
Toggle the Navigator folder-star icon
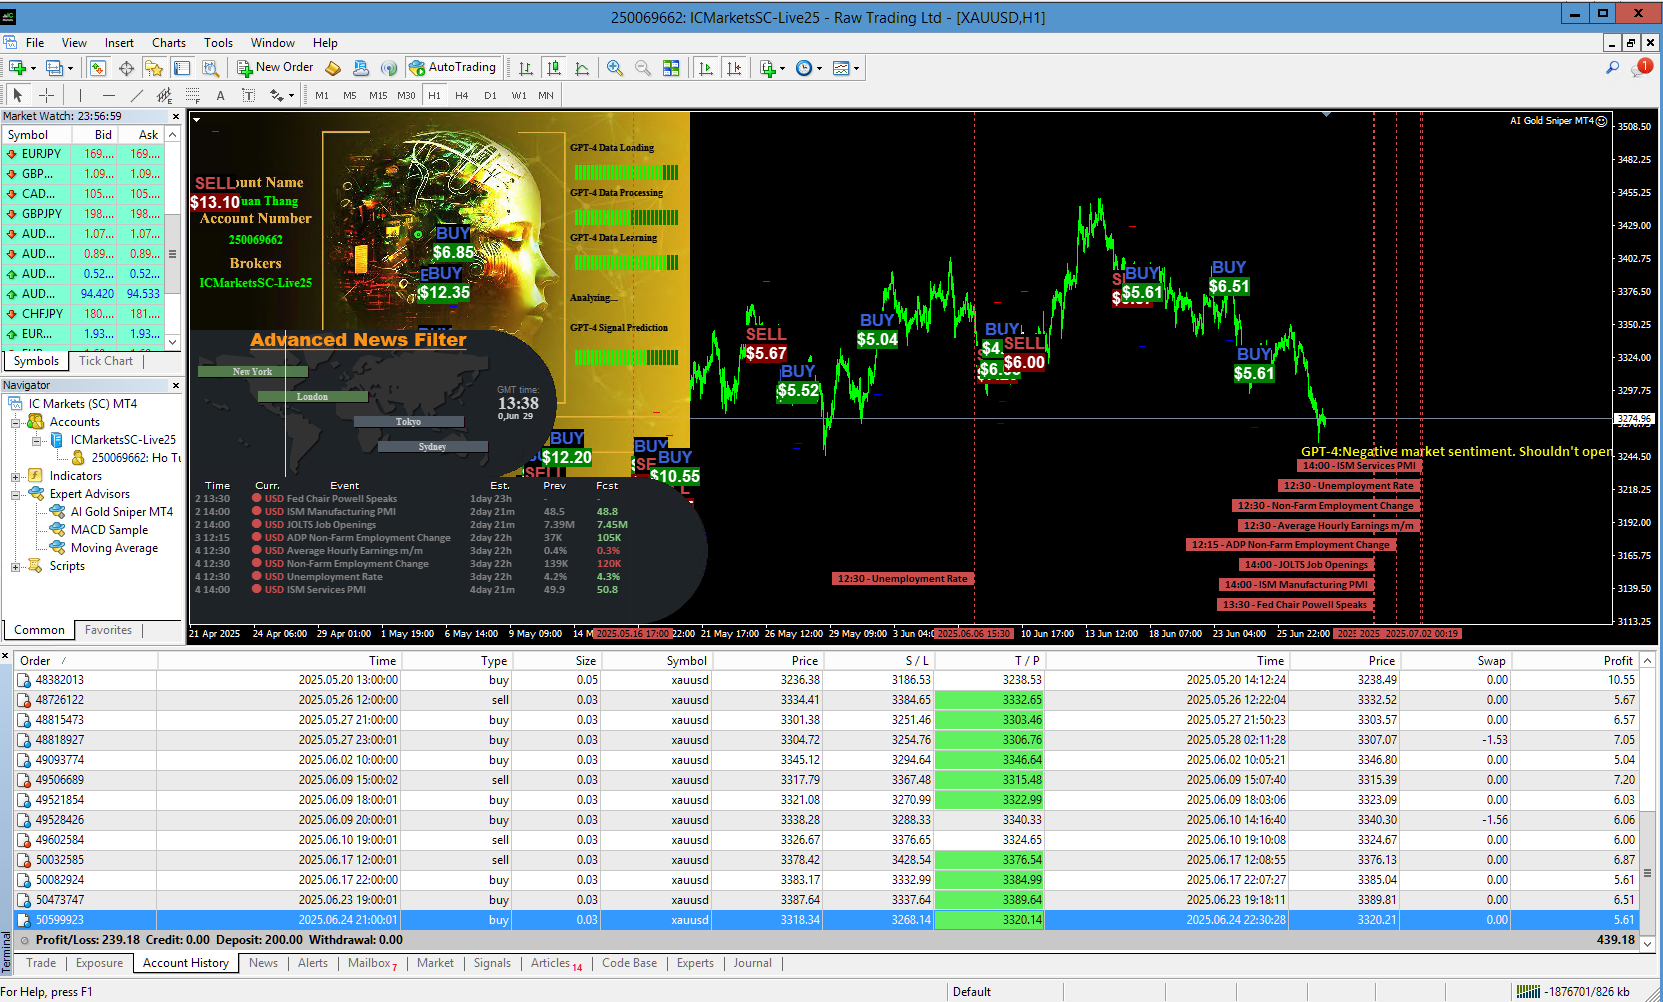point(154,68)
